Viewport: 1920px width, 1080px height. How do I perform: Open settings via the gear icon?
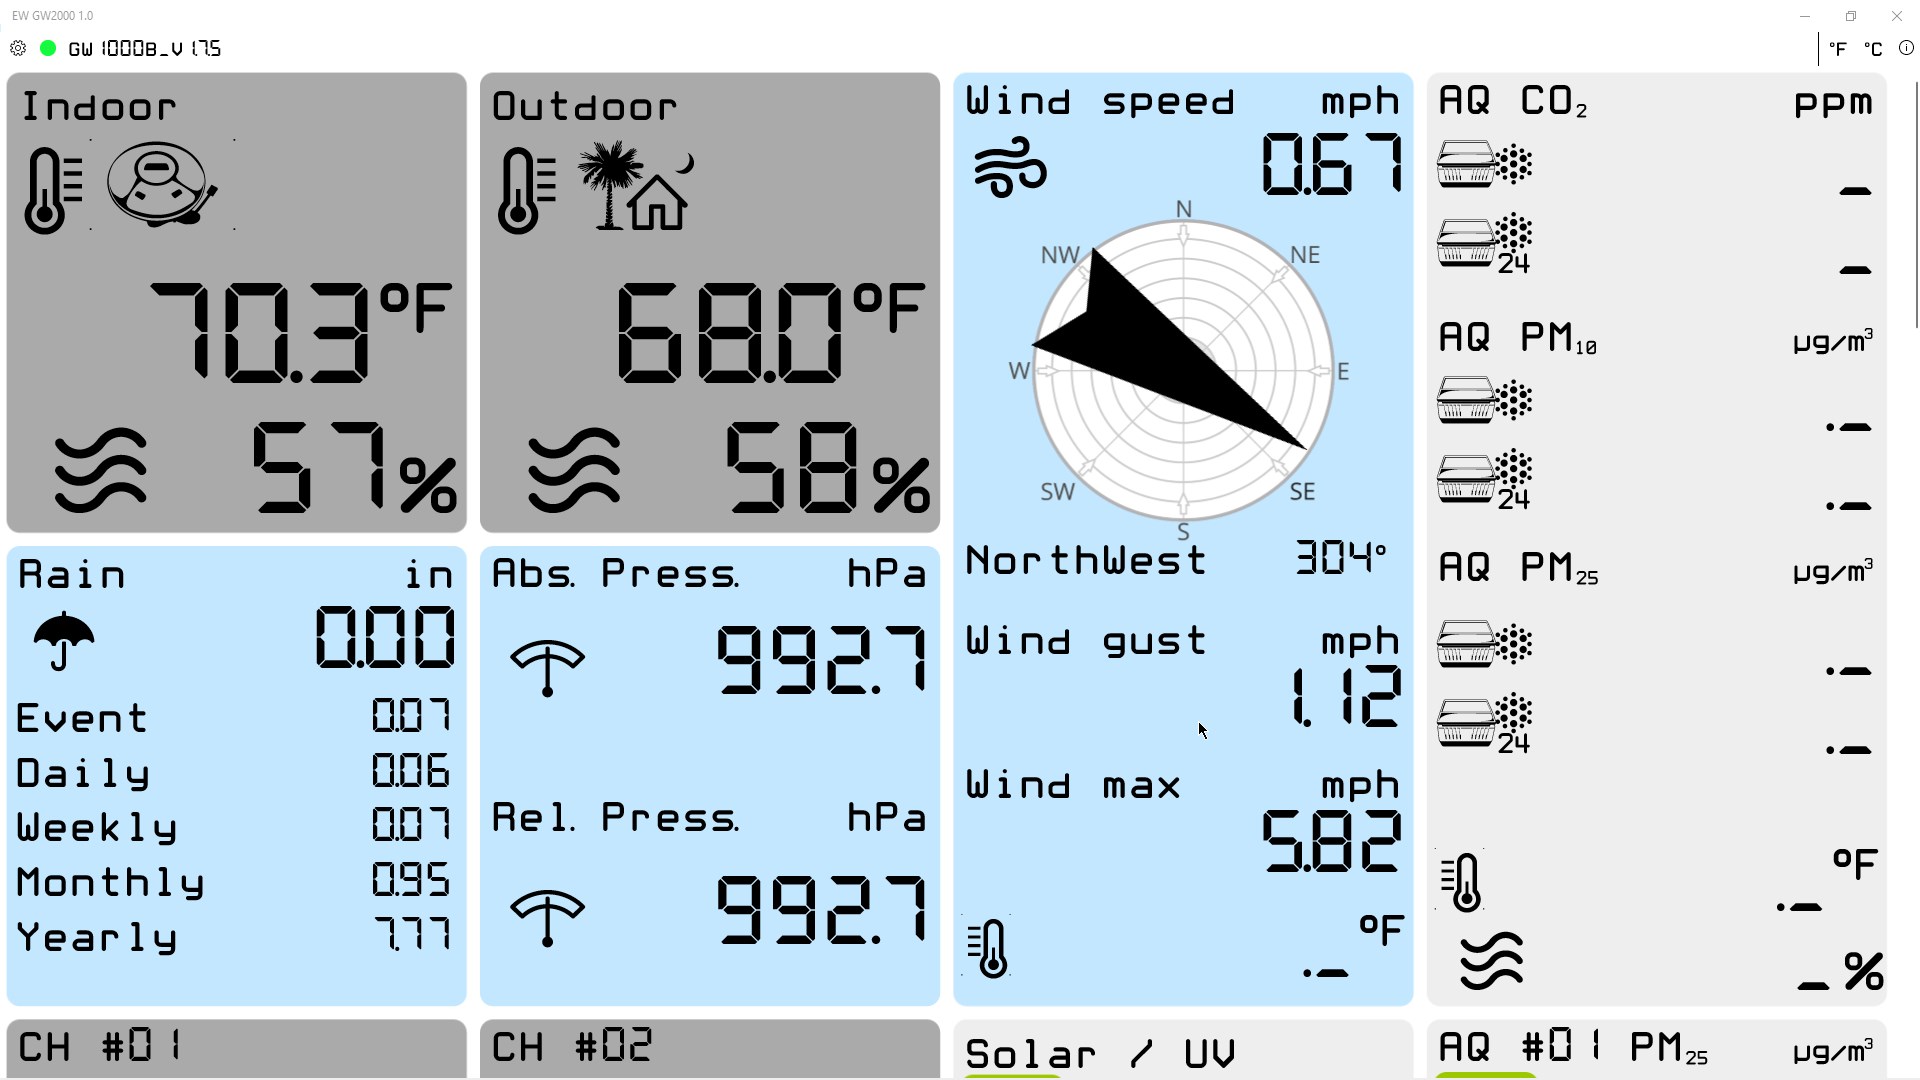[18, 48]
